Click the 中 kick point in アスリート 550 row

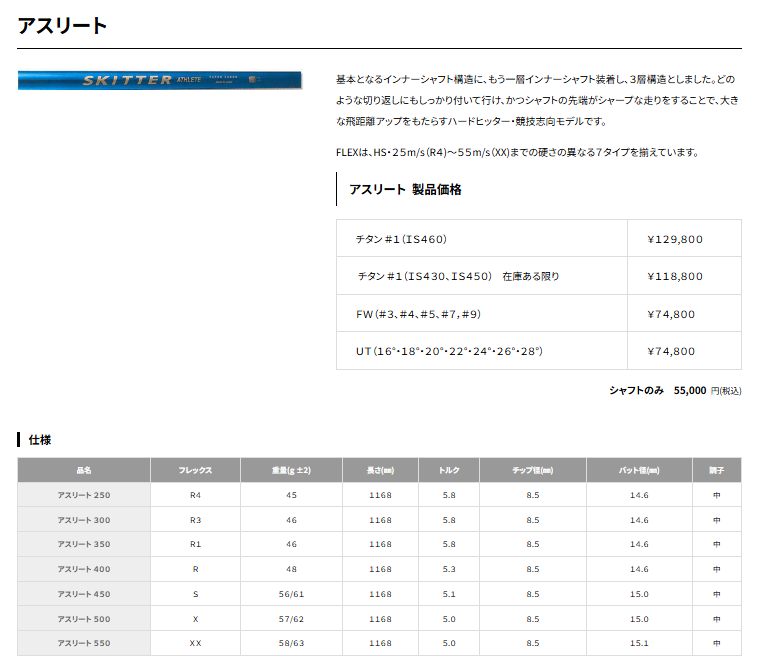[x=717, y=643]
